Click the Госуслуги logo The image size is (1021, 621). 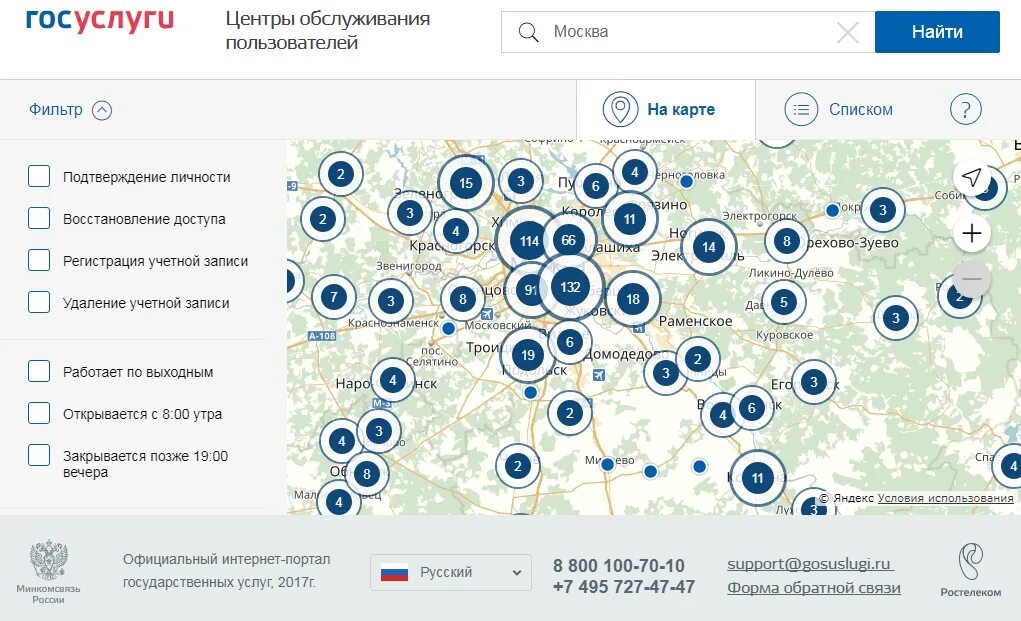[100, 20]
